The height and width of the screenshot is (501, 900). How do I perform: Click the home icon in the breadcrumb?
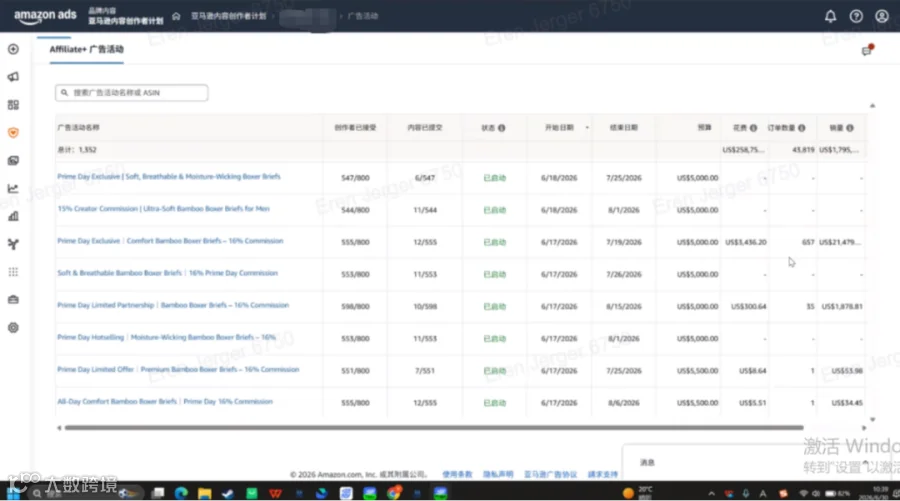pyautogui.click(x=176, y=16)
